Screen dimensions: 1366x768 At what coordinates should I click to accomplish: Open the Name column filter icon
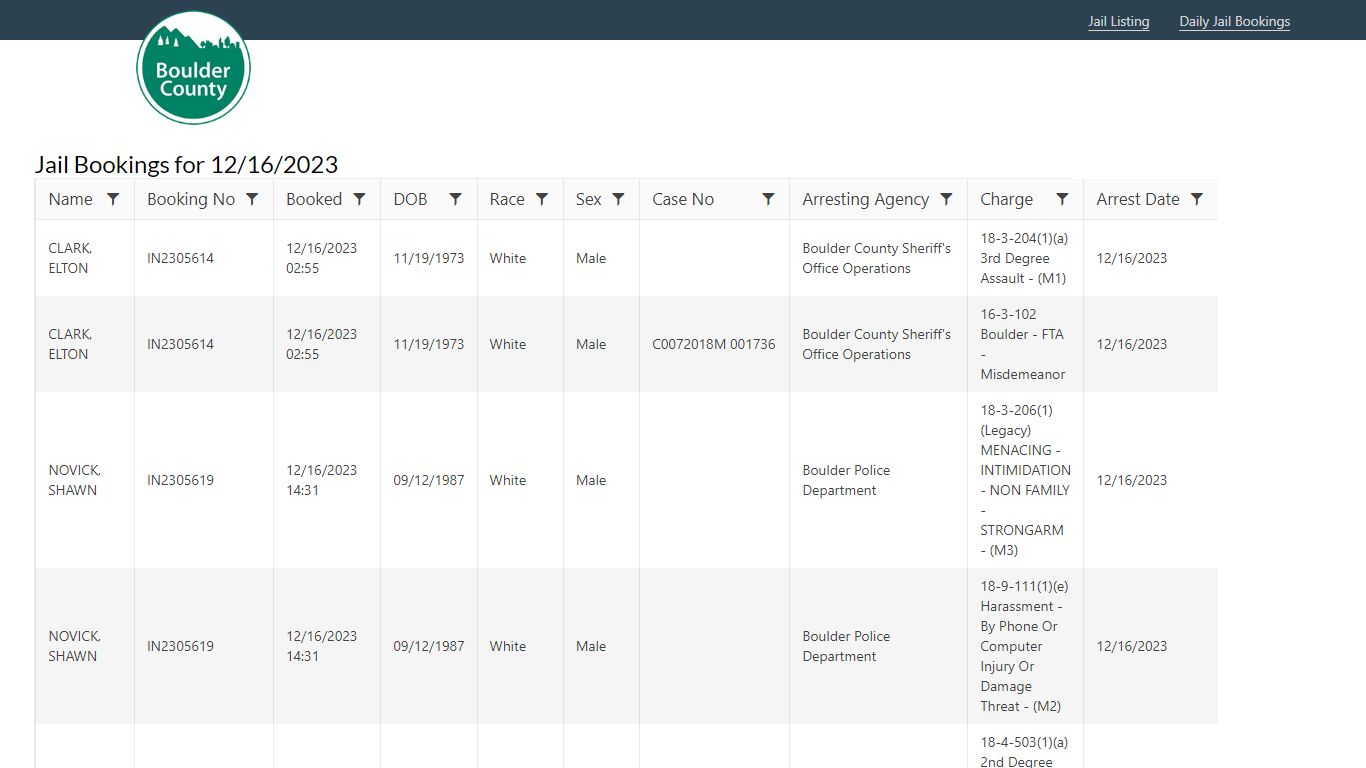(113, 199)
